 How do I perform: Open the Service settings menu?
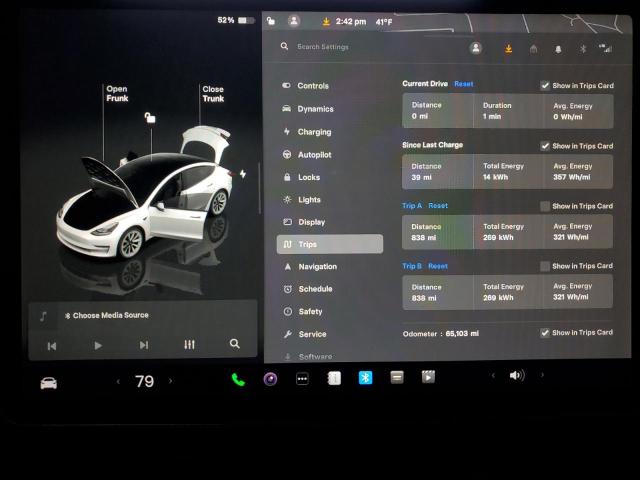(305, 334)
